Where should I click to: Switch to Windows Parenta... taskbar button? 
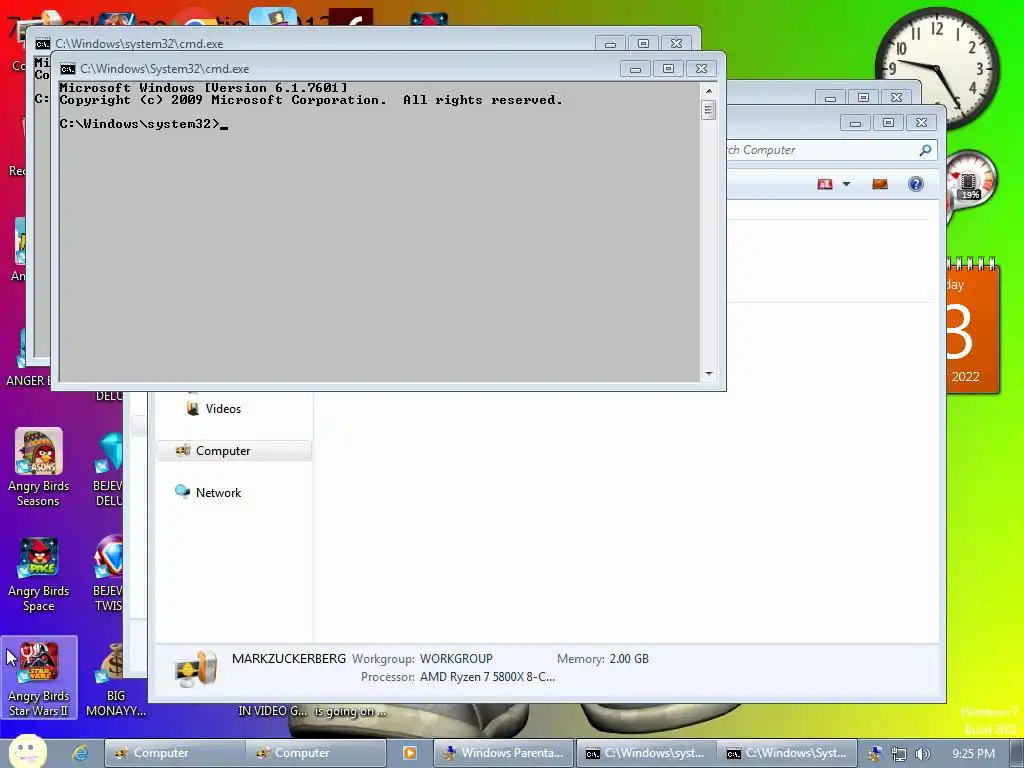pos(504,753)
